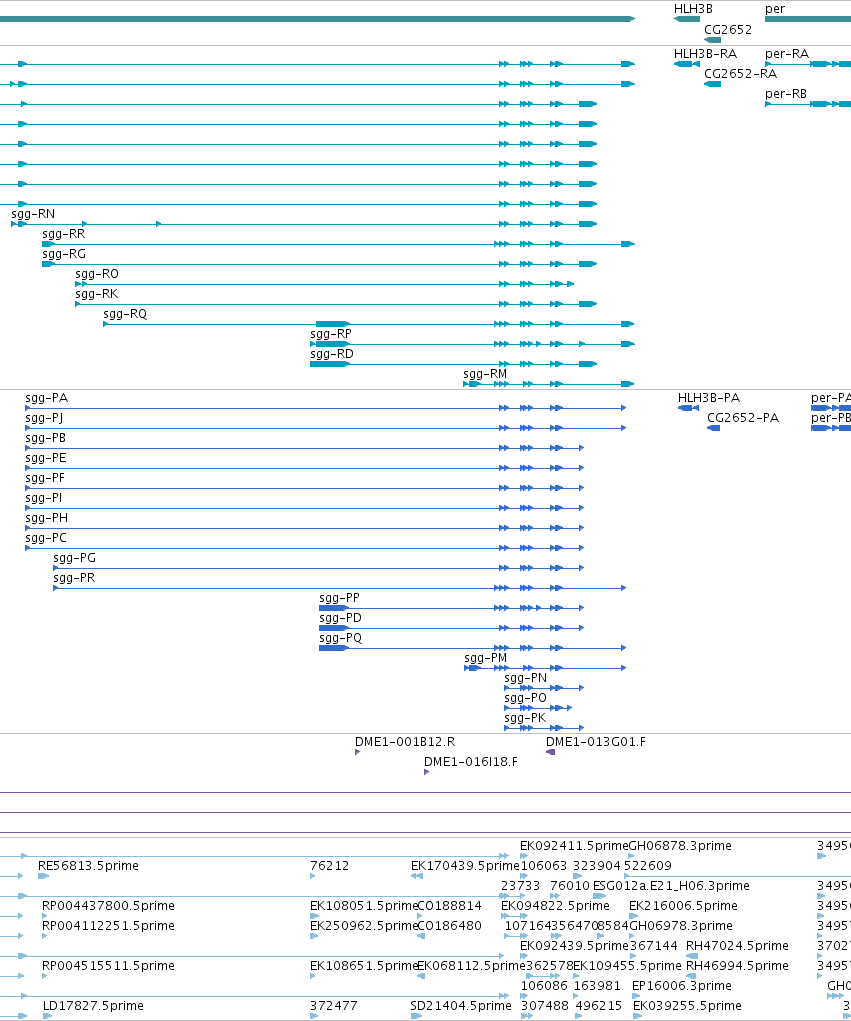The height and width of the screenshot is (1021, 851).
Task: Open the sgg-RG transcript label
Action: (64, 254)
